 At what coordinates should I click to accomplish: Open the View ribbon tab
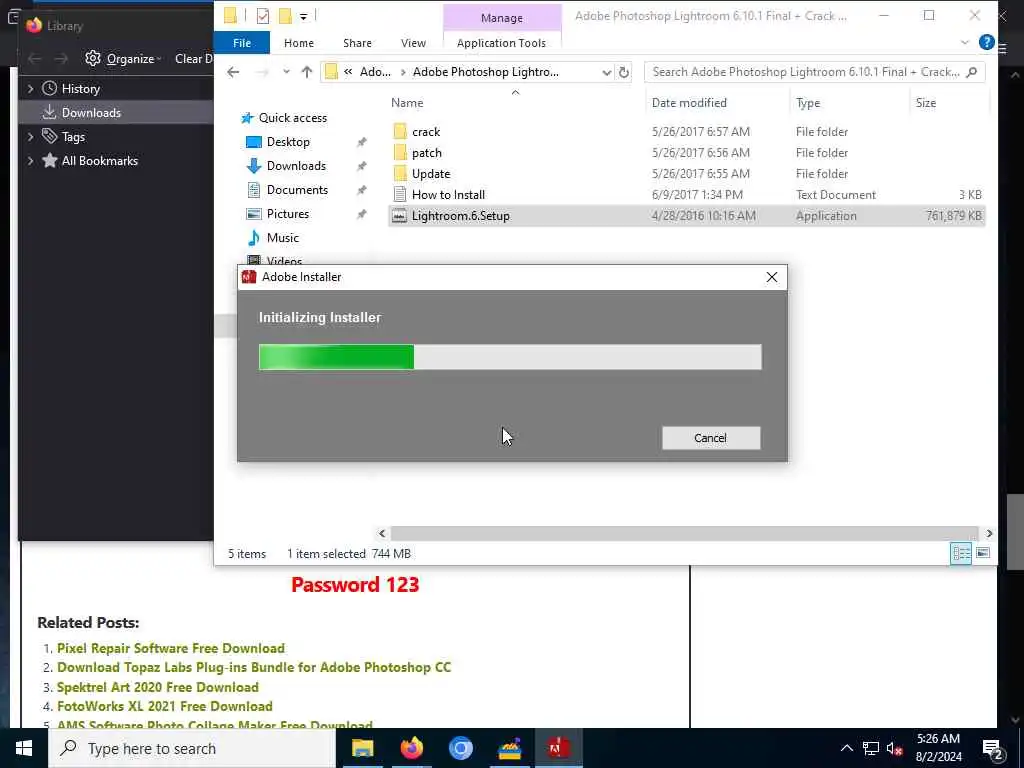click(x=413, y=43)
